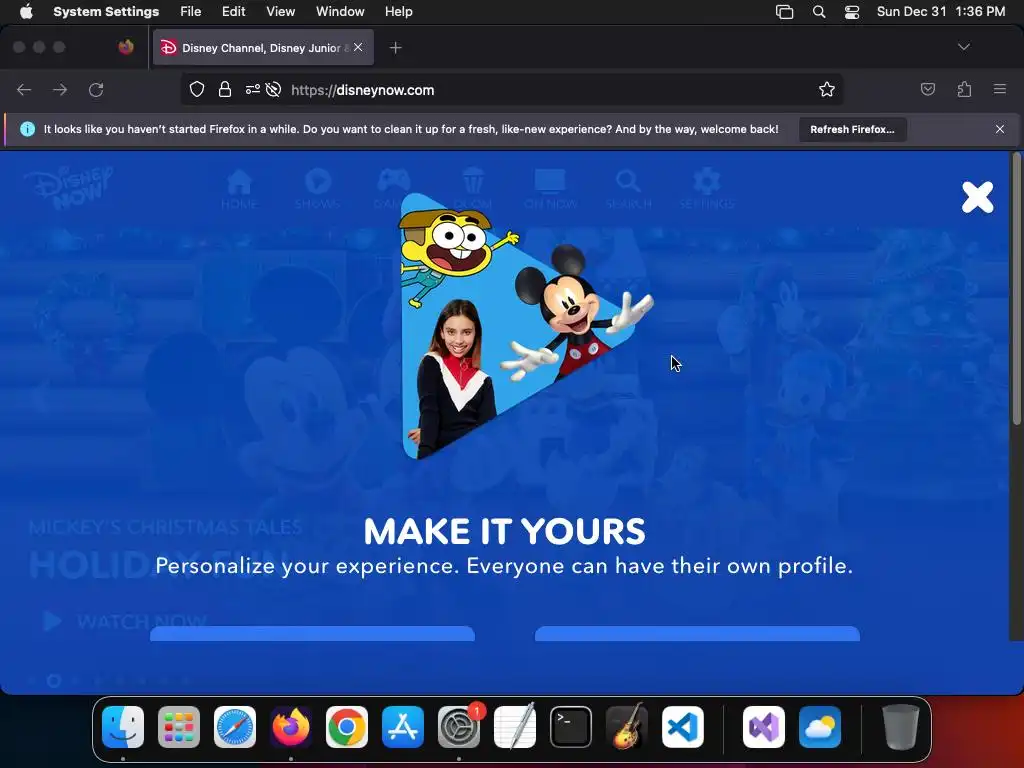Open TextEdit from the Dock
Image resolution: width=1024 pixels, height=768 pixels.
(x=515, y=727)
